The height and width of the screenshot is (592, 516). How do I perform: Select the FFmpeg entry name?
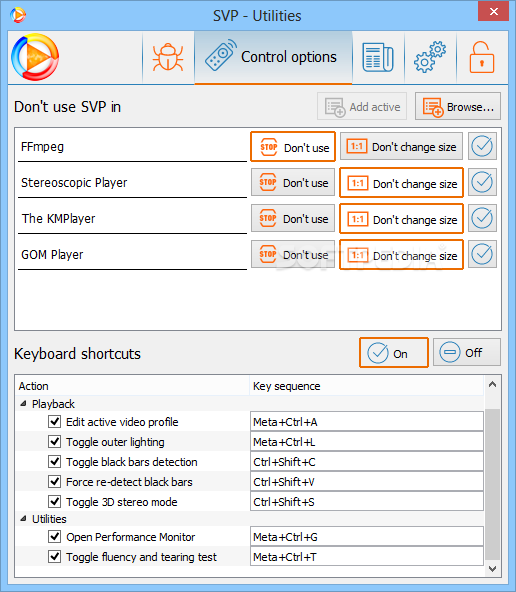tap(132, 146)
